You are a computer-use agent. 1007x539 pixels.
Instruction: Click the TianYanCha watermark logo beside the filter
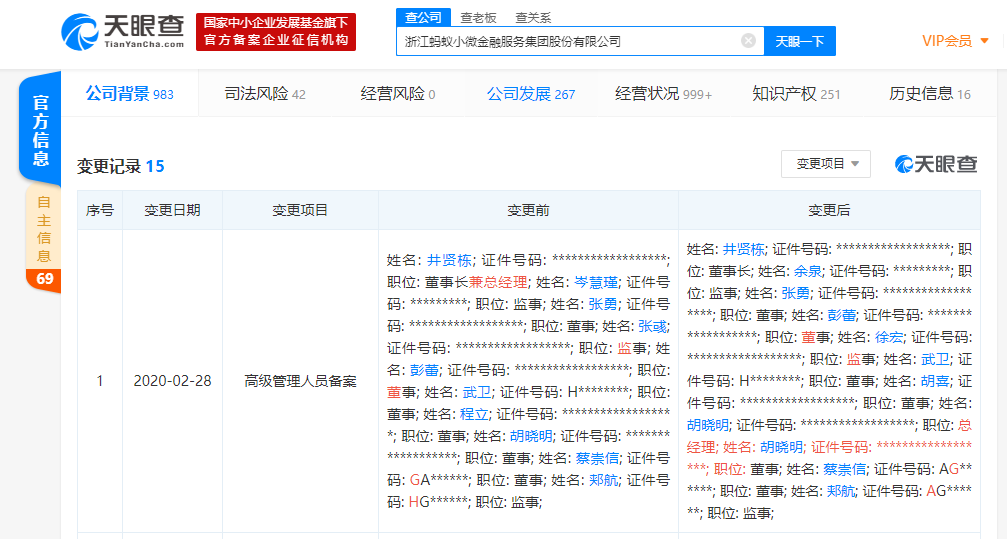(936, 164)
